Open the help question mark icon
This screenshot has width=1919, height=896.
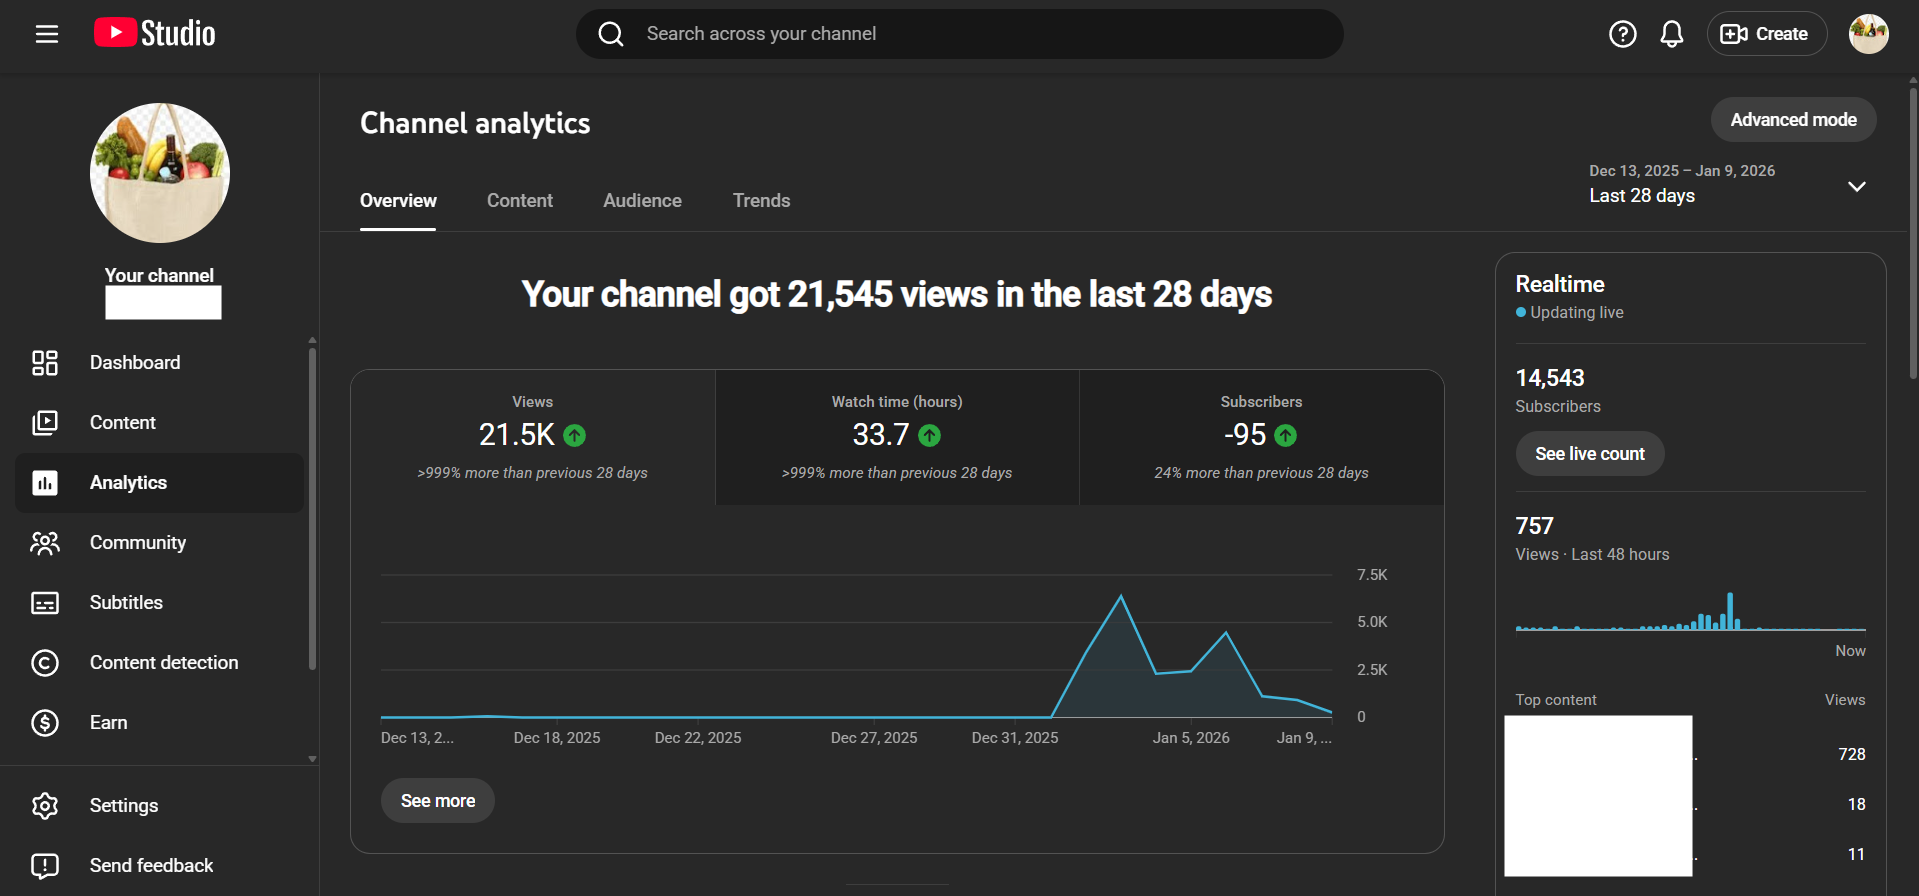point(1622,34)
